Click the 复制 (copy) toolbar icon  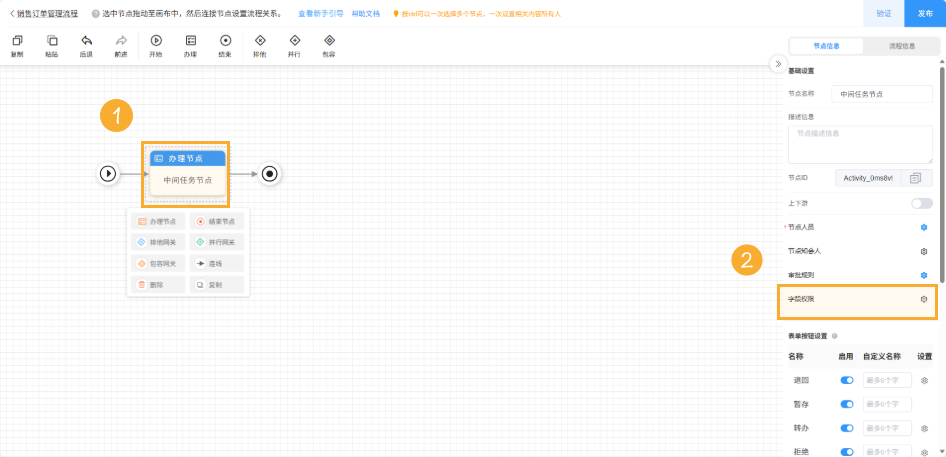pyautogui.click(x=17, y=40)
